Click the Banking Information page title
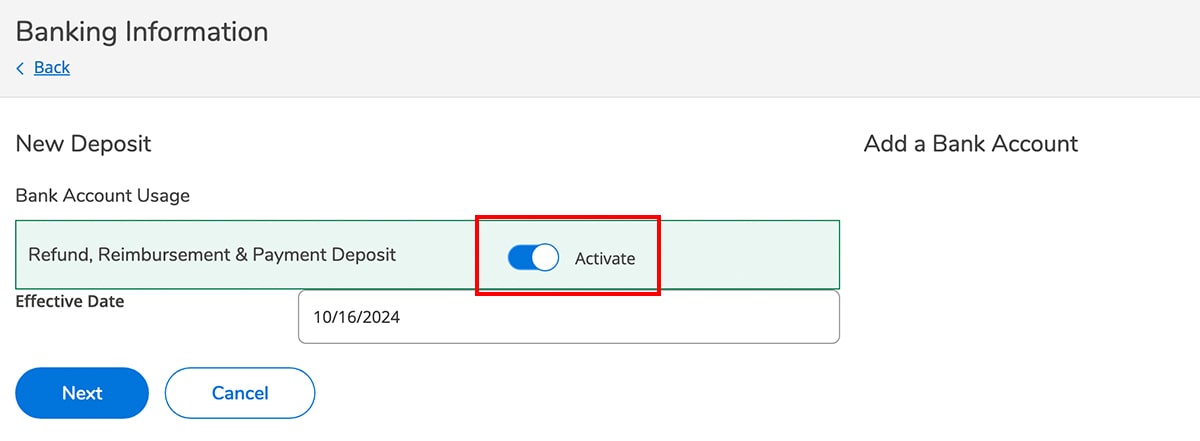 click(142, 31)
